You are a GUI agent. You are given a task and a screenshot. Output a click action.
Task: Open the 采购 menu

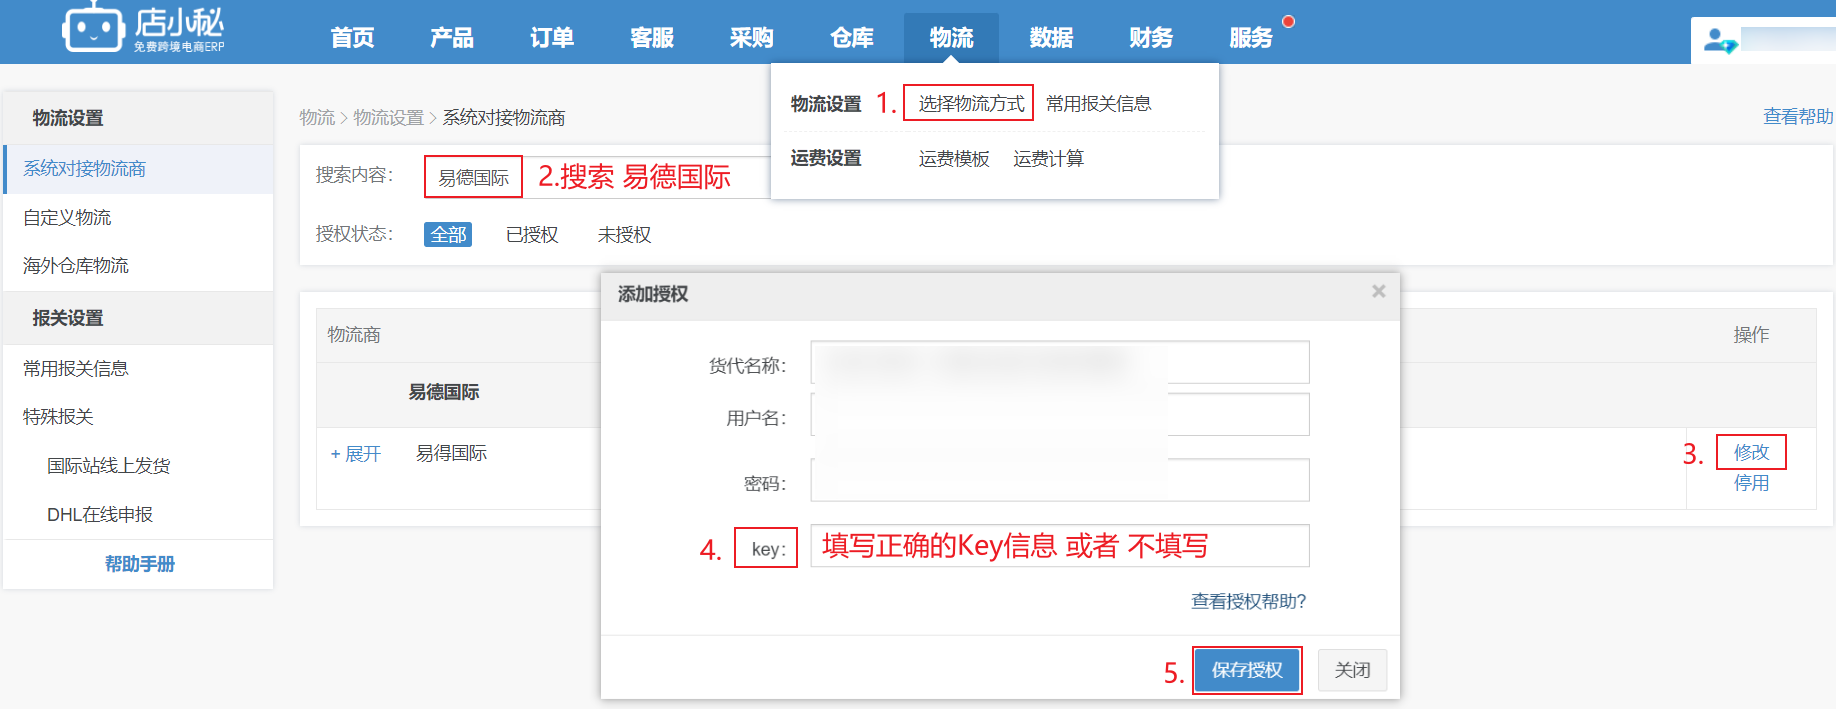pyautogui.click(x=752, y=38)
